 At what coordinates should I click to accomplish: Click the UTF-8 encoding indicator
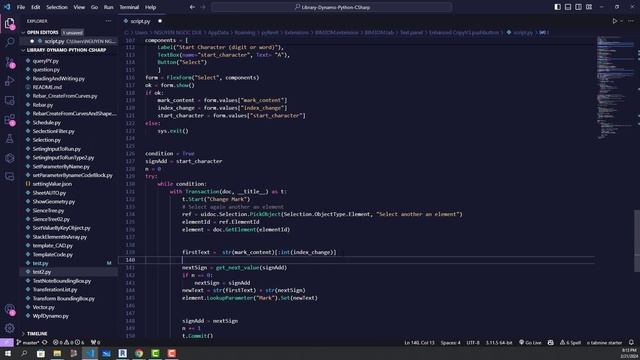click(473, 342)
